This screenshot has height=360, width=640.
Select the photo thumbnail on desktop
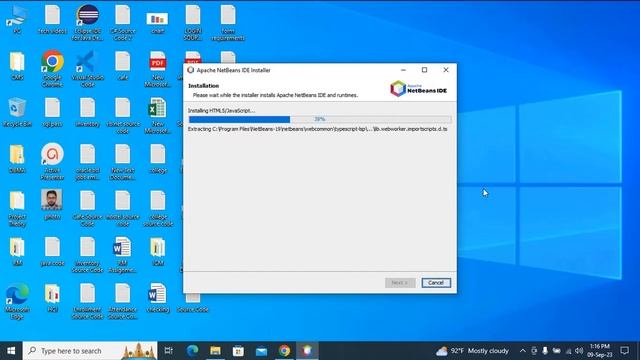52,204
